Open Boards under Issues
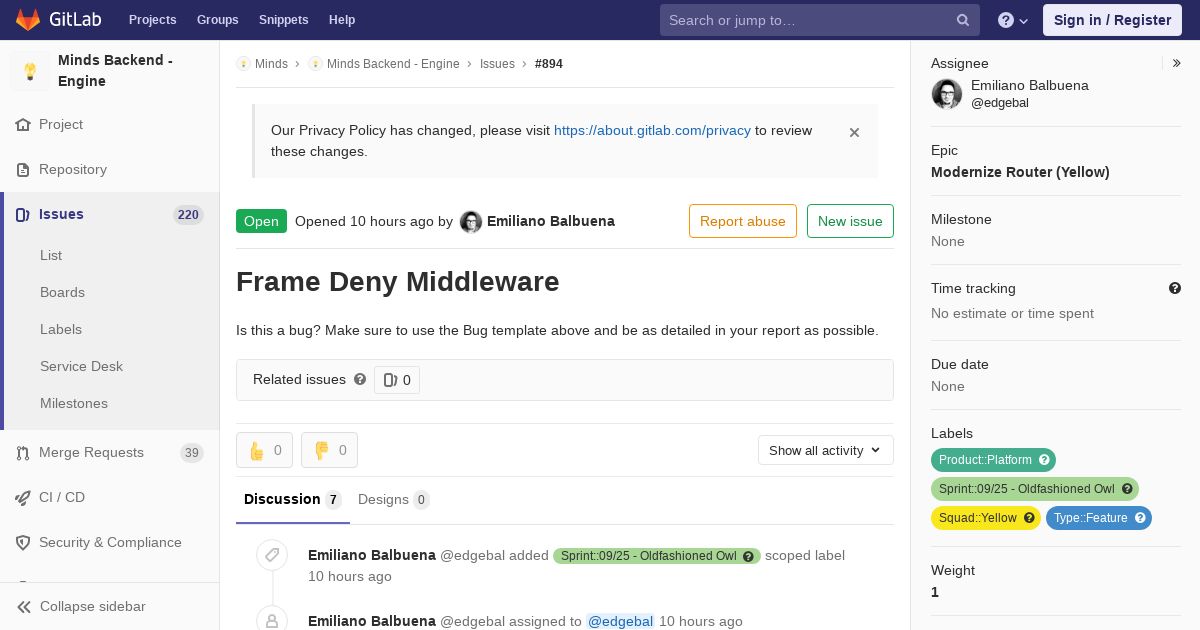This screenshot has height=630, width=1200. tap(62, 293)
